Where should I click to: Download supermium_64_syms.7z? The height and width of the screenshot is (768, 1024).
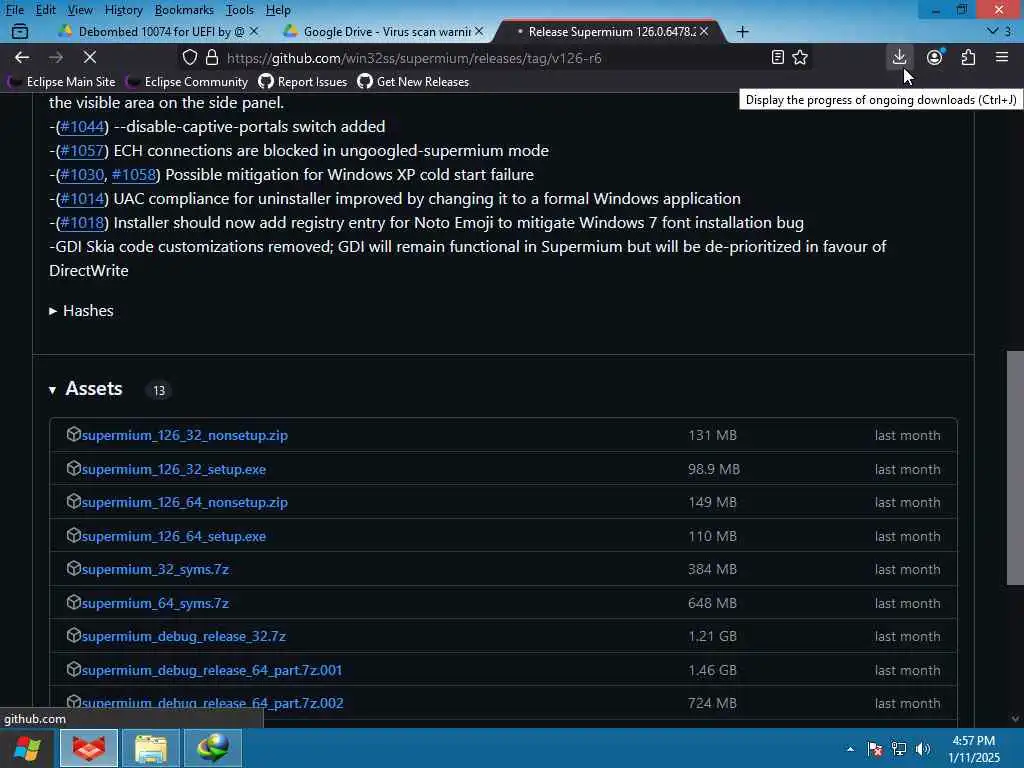[155, 603]
